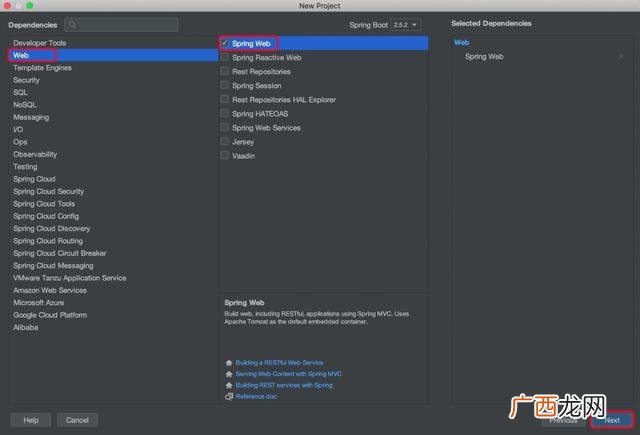640x435 pixels.
Task: Click the green maximize window button
Action: click(x=29, y=5)
